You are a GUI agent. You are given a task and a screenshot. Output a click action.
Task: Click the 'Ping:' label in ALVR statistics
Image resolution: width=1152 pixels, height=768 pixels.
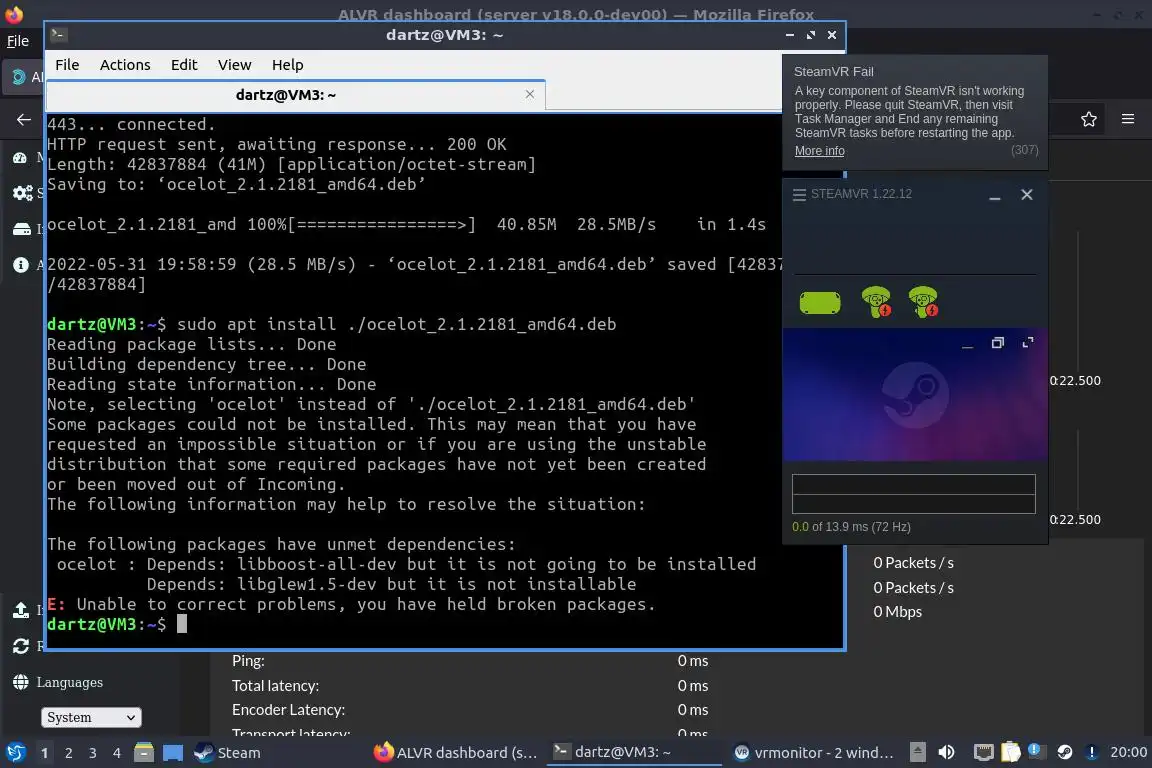click(248, 661)
